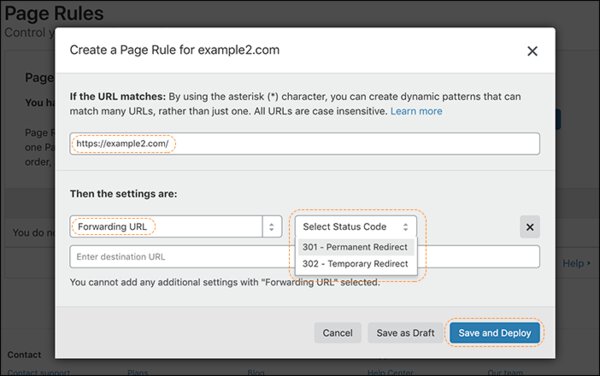This screenshot has width=600, height=376.
Task: Open the Forwarding URL setting dropdown
Action: (176, 226)
